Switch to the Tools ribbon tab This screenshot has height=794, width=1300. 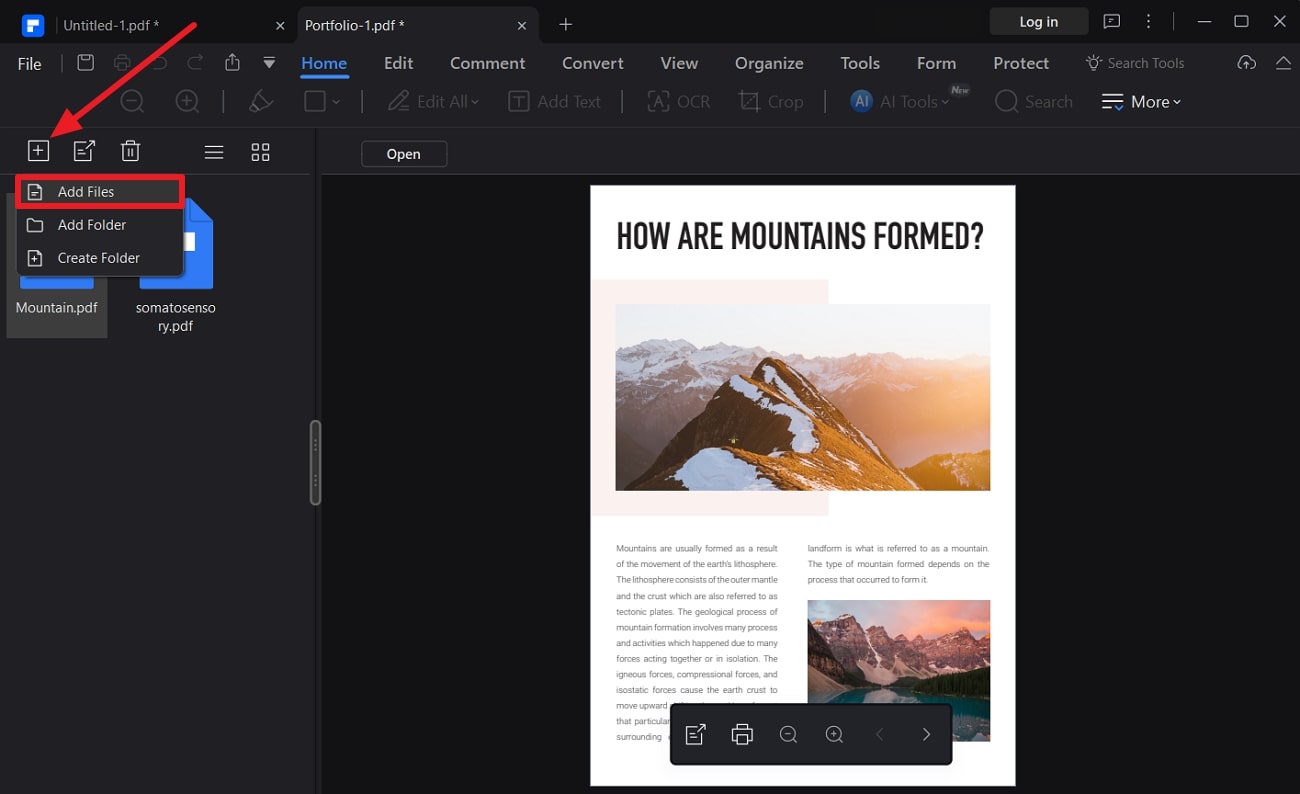860,63
